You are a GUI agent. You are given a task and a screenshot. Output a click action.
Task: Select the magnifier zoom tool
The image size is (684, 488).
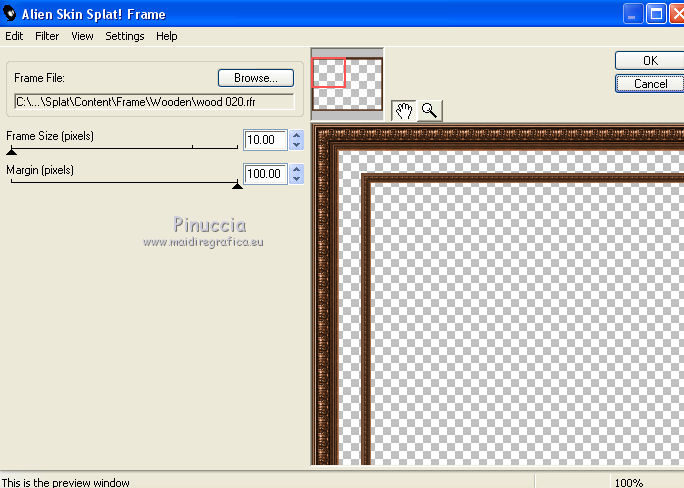click(430, 111)
